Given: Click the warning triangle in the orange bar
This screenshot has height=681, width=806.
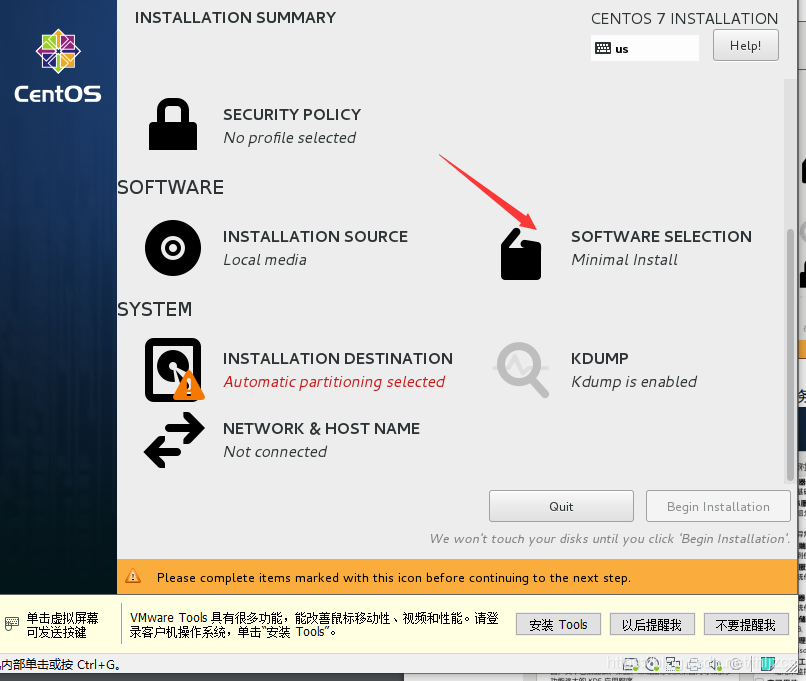Looking at the screenshot, I should coord(133,576).
